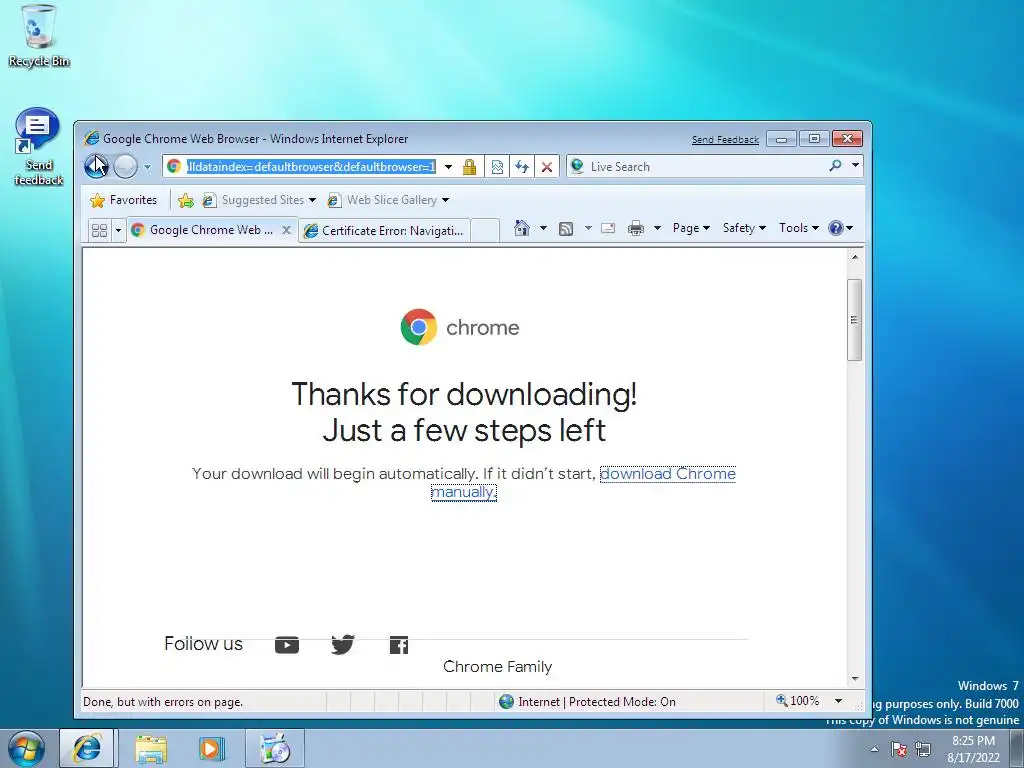
Task: Click the Chrome Family heading
Action: tap(498, 667)
